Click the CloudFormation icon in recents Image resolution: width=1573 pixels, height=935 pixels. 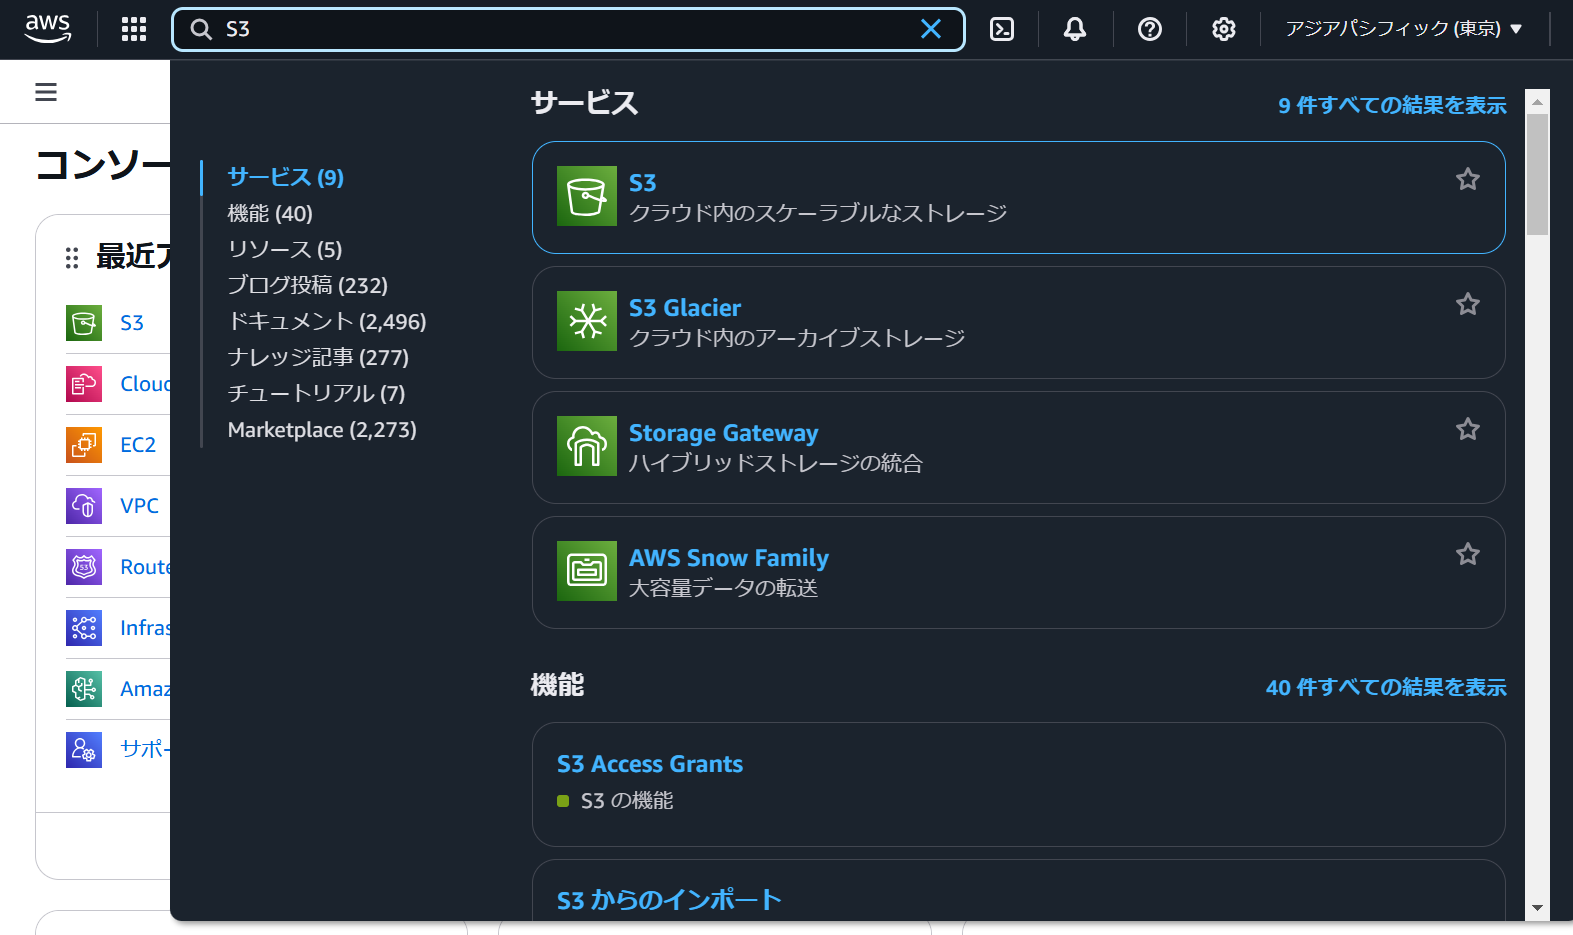pos(84,384)
